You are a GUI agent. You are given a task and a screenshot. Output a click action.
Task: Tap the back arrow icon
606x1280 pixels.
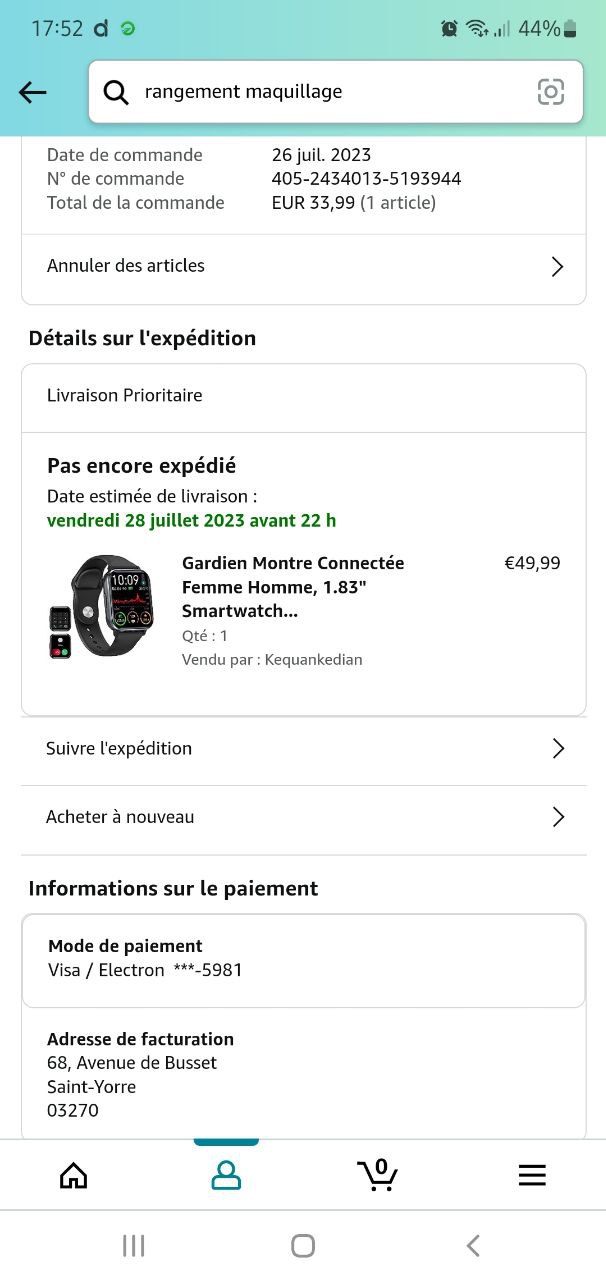tap(33, 92)
